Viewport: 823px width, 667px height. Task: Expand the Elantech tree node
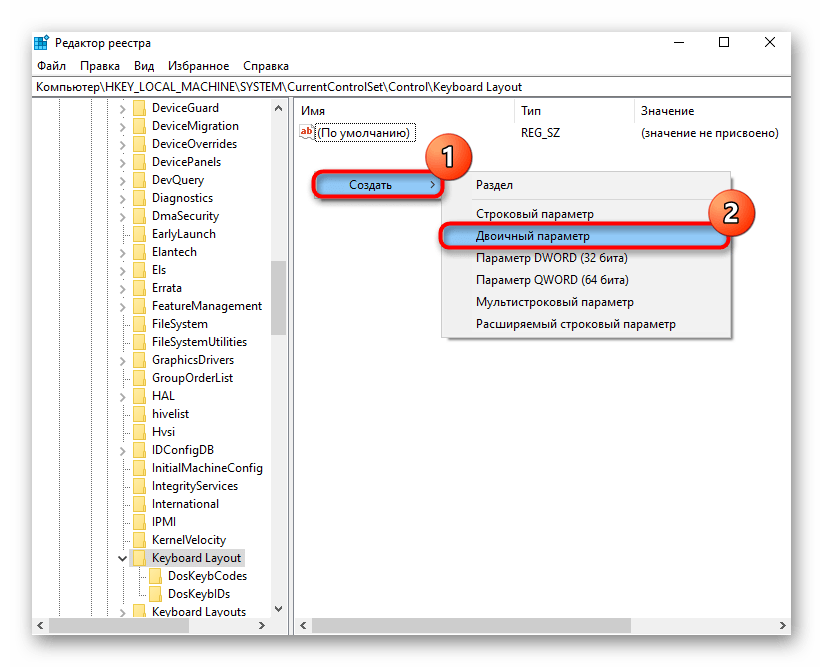click(x=122, y=252)
